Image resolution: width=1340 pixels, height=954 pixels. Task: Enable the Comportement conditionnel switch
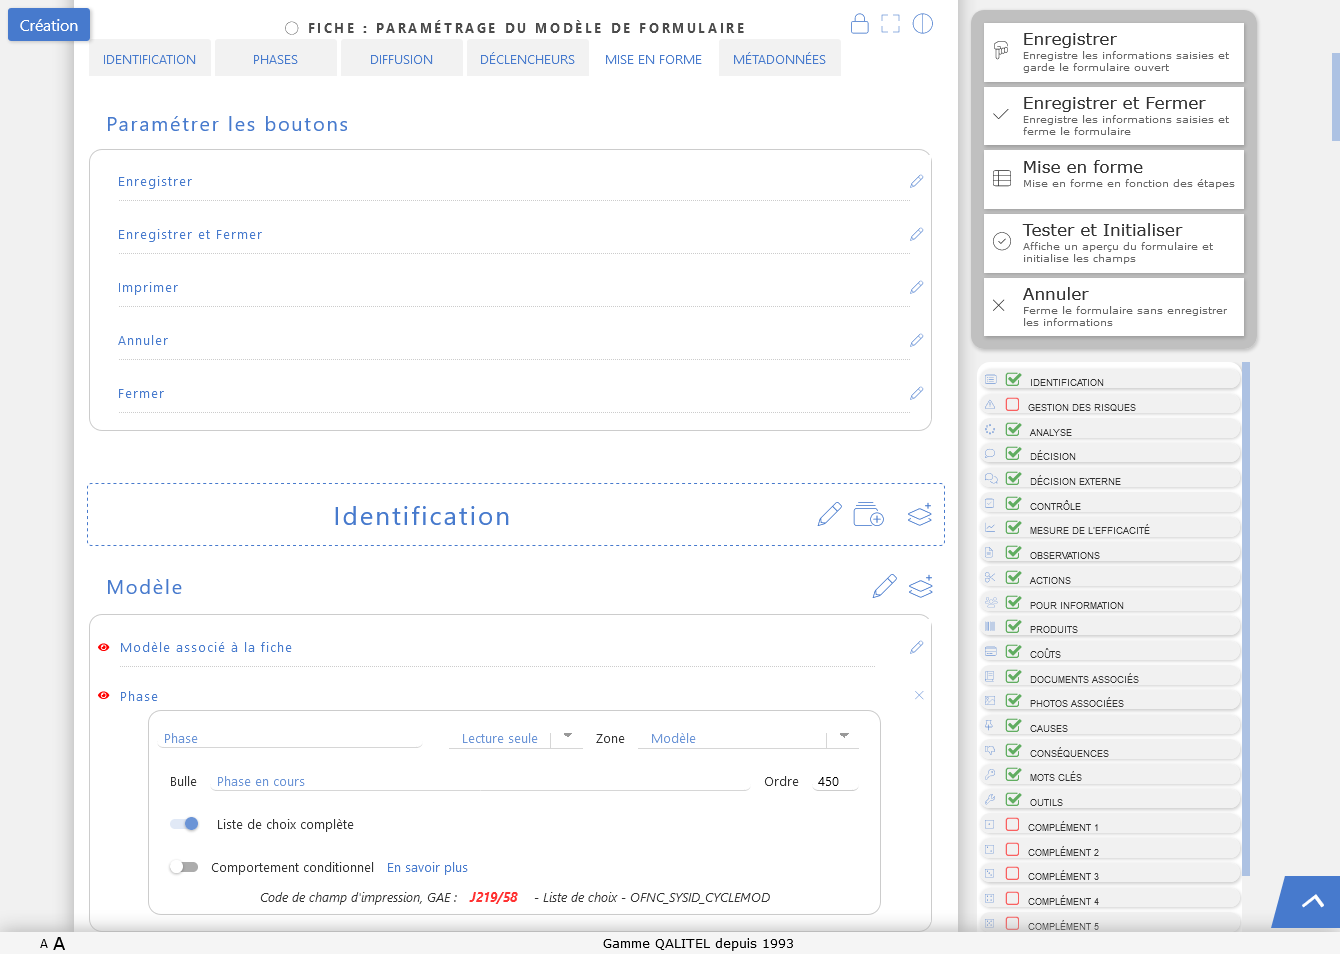pos(184,867)
